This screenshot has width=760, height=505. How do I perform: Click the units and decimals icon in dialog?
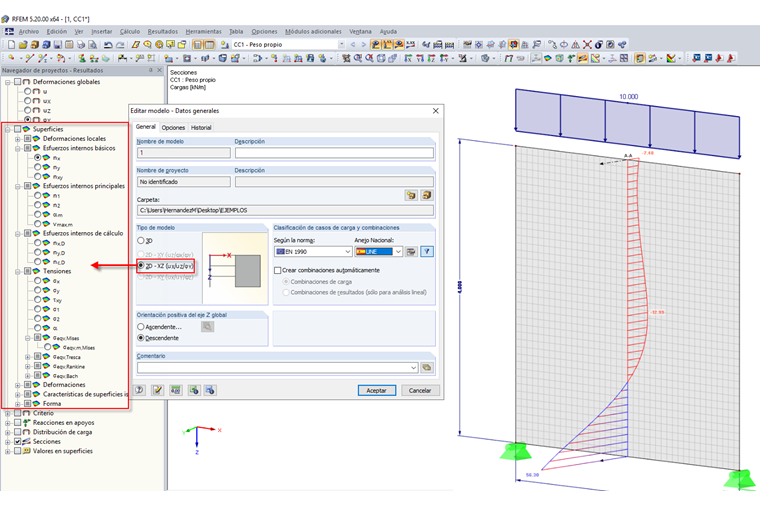175,390
